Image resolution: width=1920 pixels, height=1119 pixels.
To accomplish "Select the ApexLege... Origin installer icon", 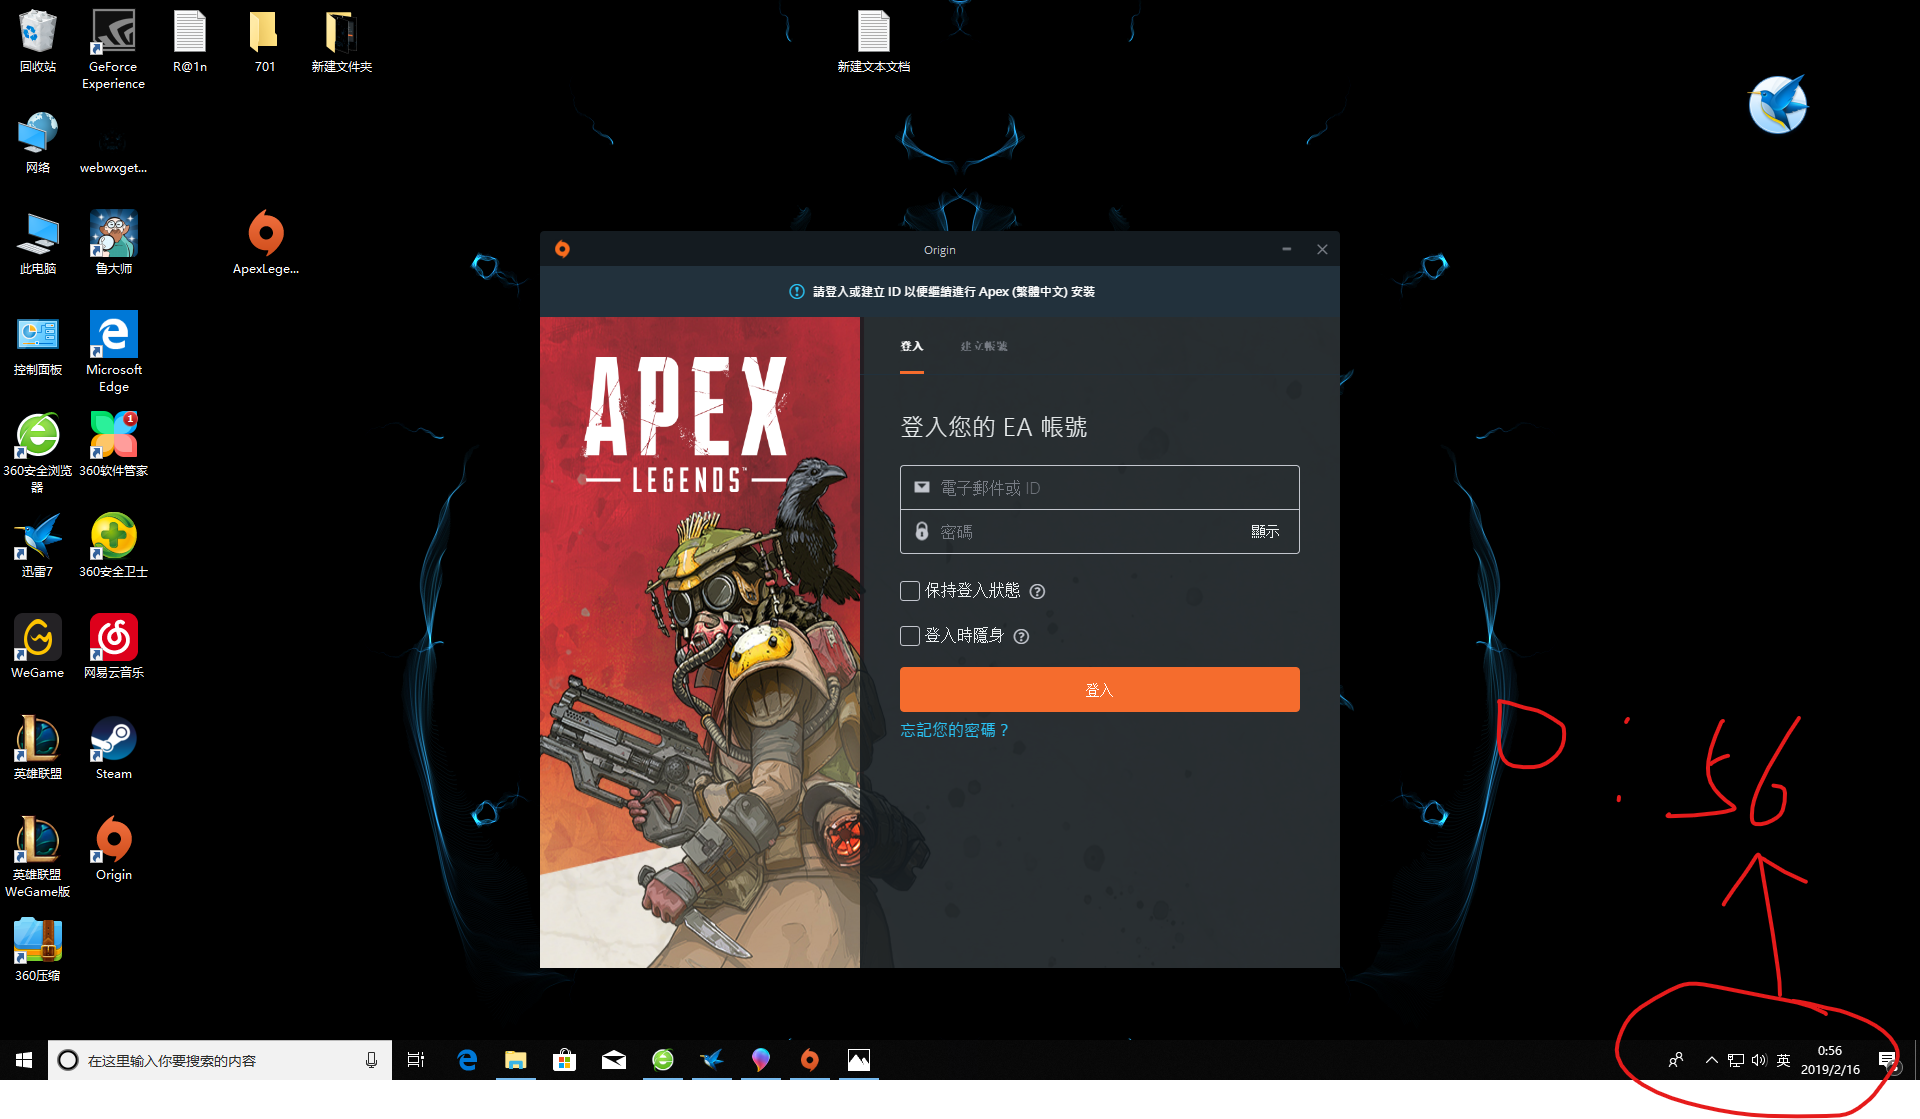I will (x=266, y=244).
